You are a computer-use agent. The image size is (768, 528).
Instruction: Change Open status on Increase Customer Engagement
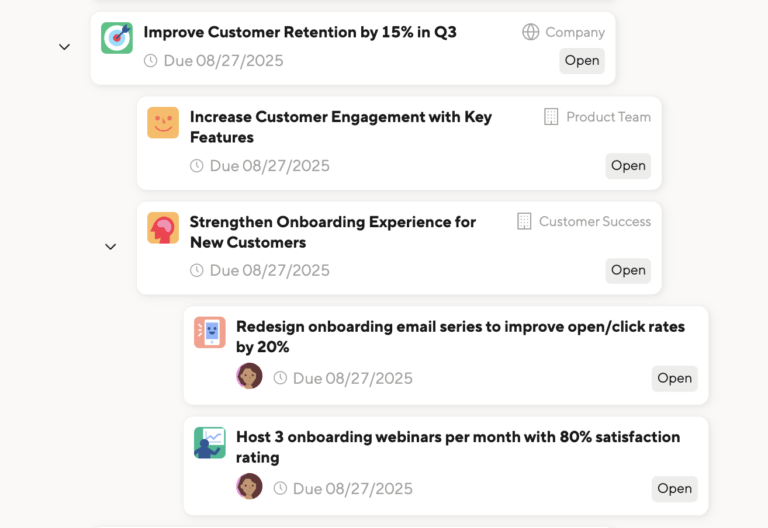coord(628,166)
